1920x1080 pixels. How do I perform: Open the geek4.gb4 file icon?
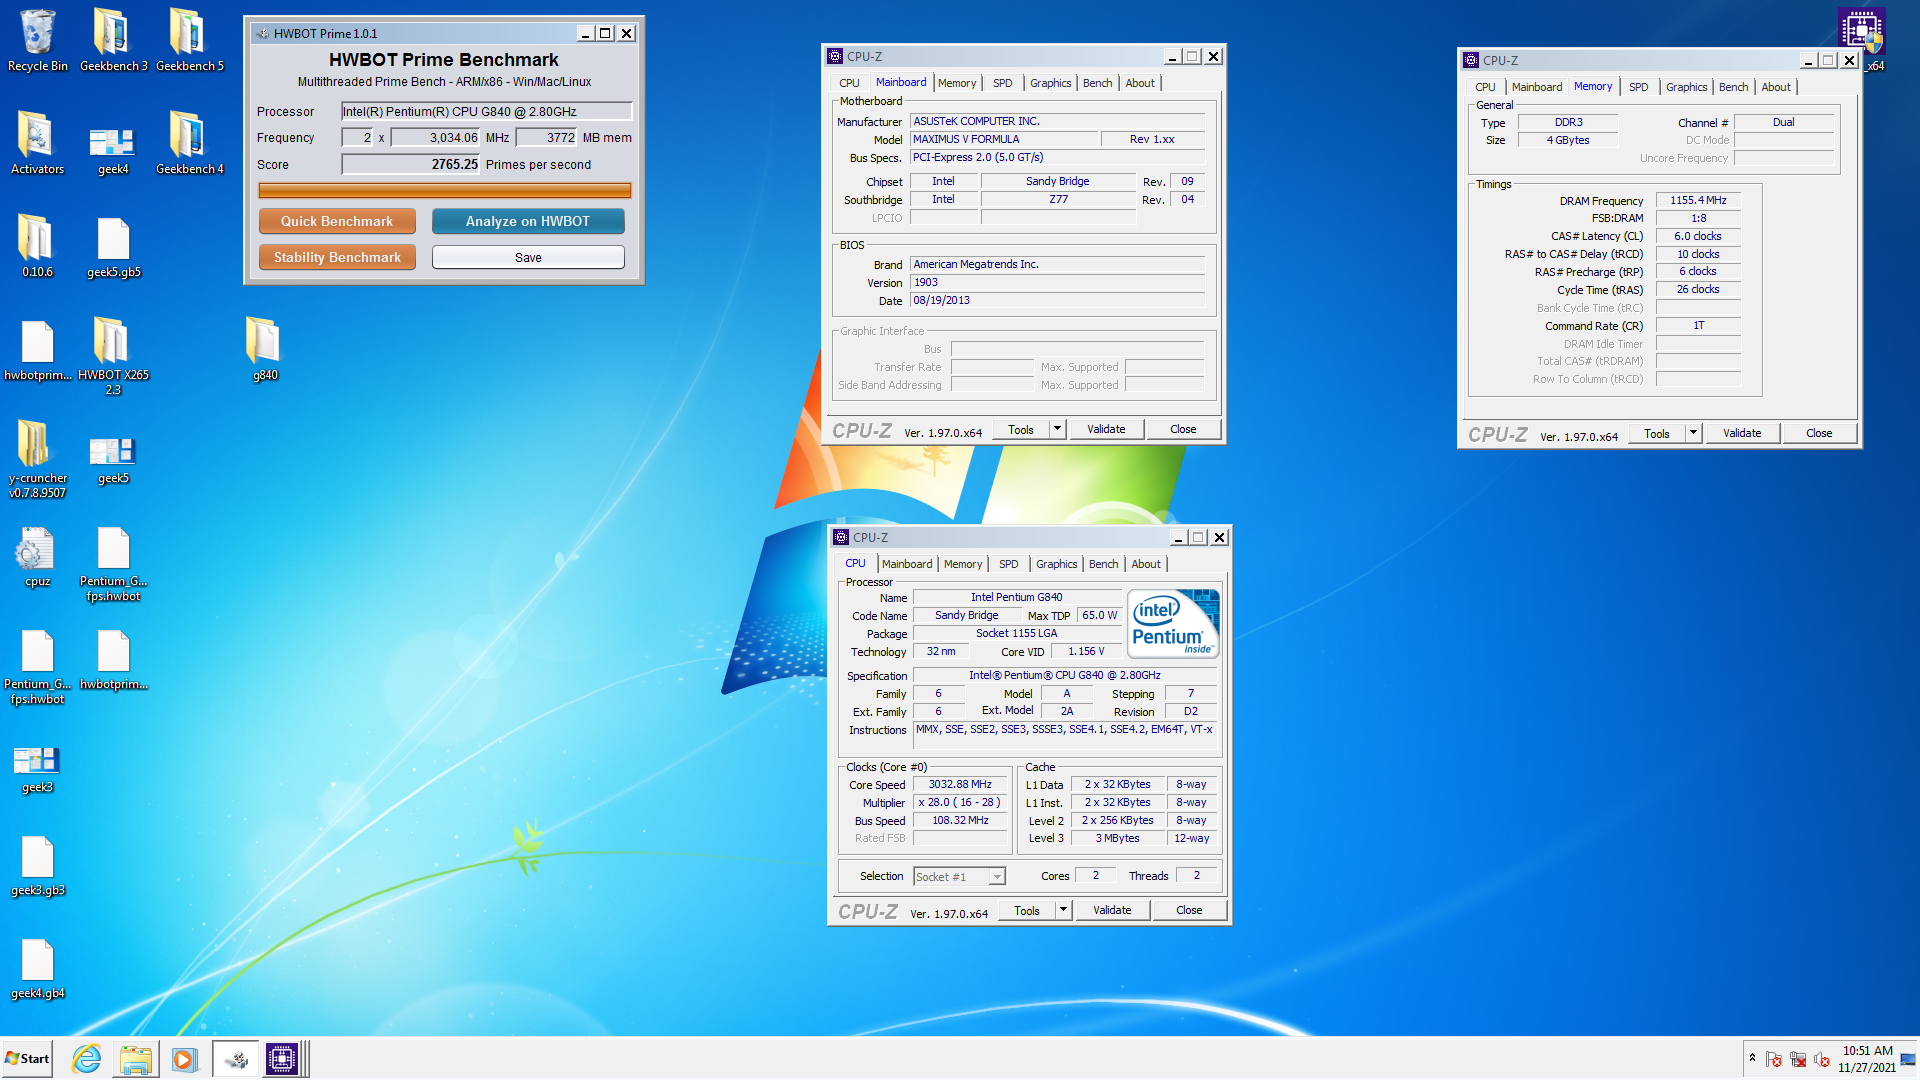click(37, 968)
